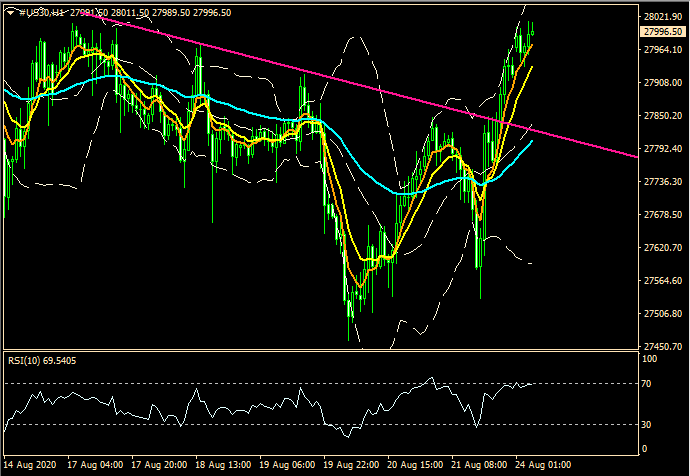The image size is (690, 476).
Task: Click the 14 Aug 2020 date label
Action: click(30, 466)
